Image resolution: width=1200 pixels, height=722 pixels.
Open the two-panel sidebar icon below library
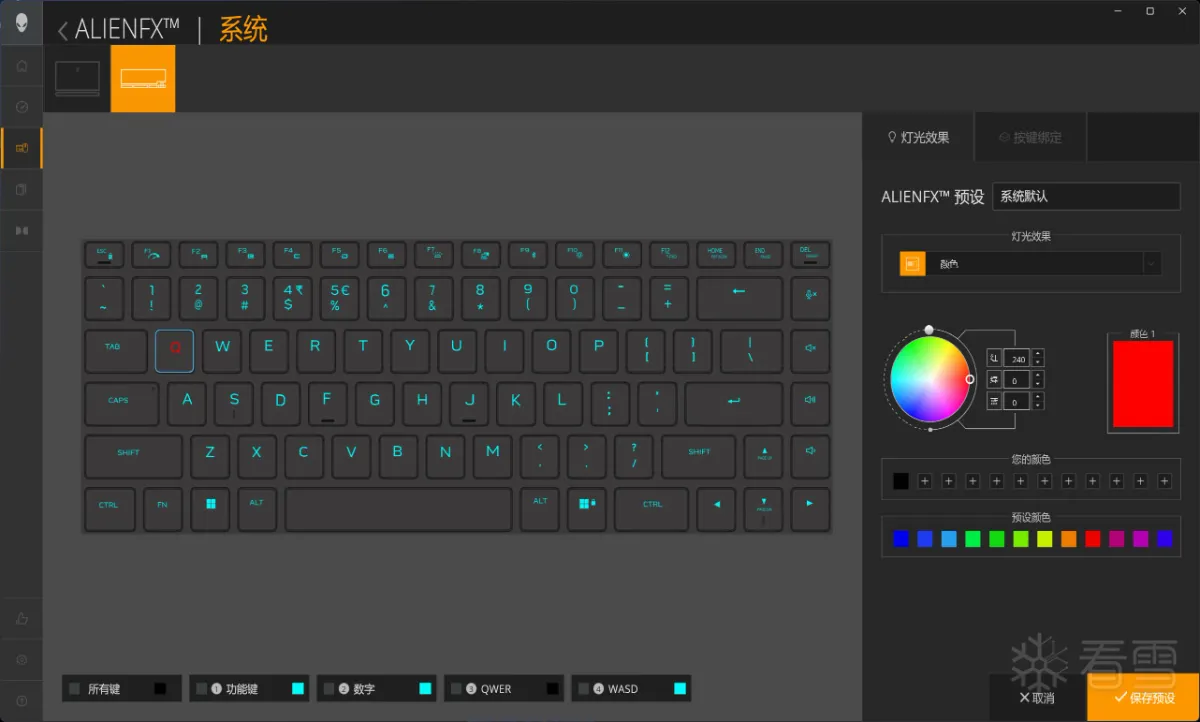point(21,230)
